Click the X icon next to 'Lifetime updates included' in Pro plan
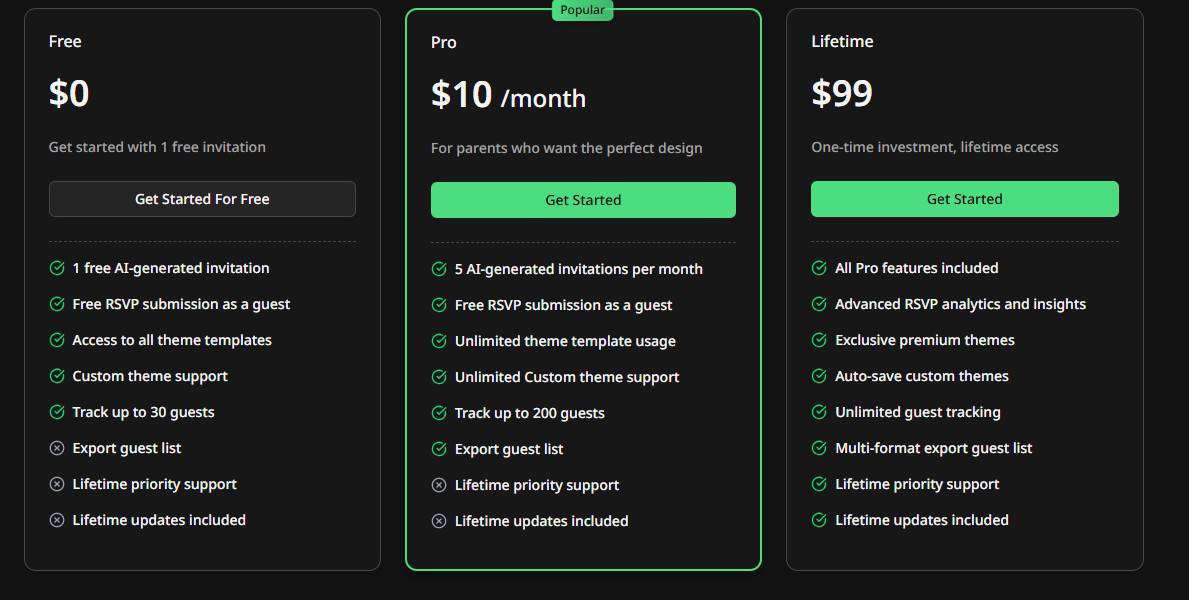Screen dimensions: 1189x600 pos(438,521)
